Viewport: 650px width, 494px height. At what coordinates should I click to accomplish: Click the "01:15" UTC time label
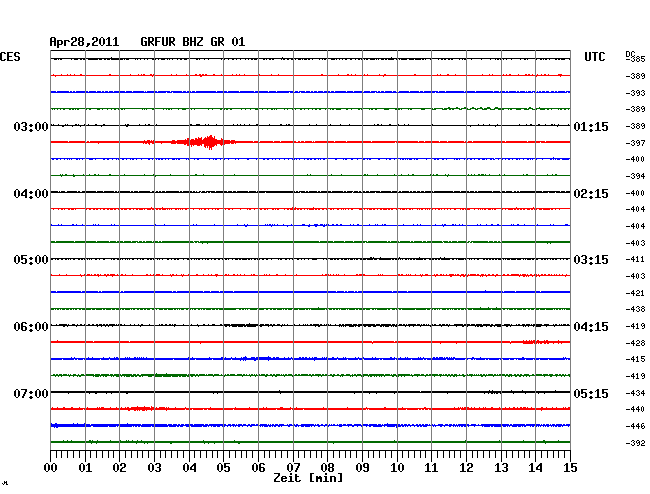pos(591,126)
